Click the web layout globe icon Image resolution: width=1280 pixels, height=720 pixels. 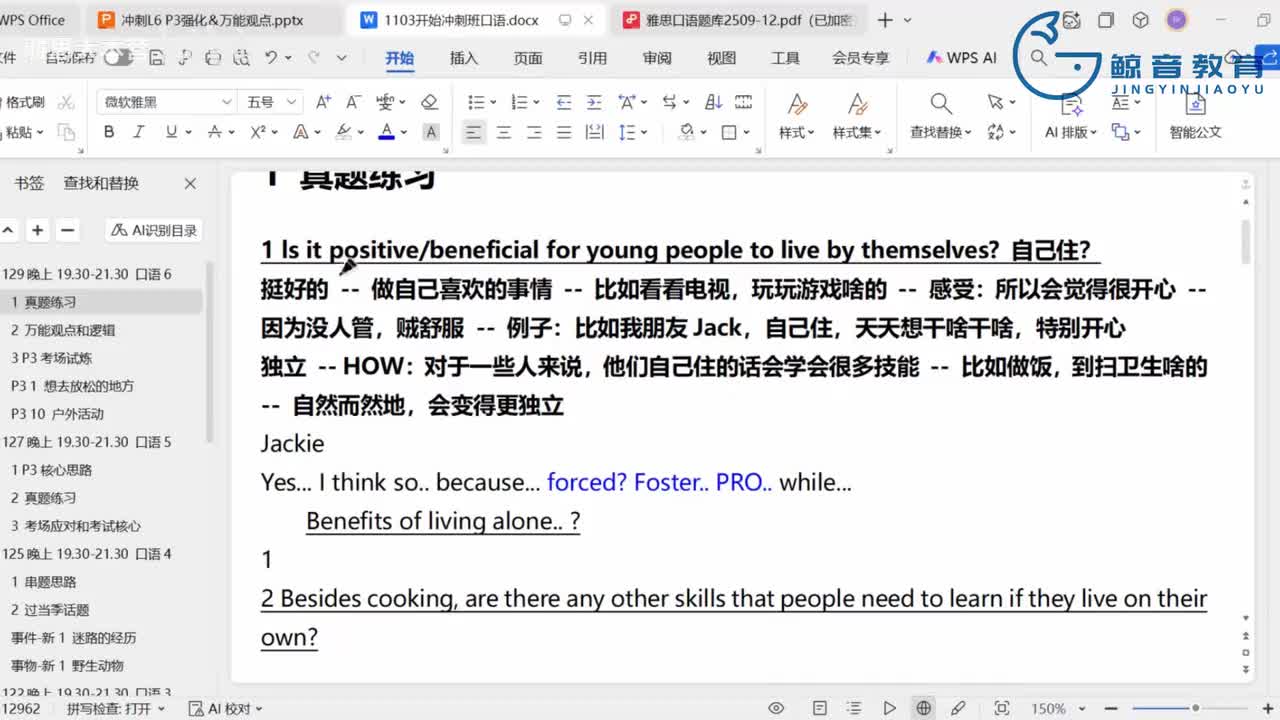[924, 708]
